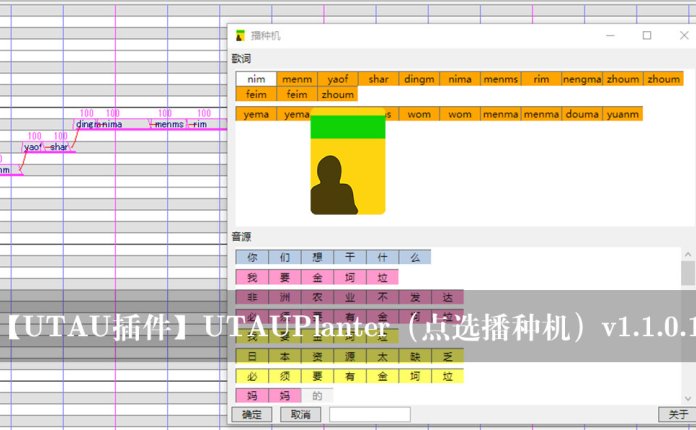
Task: Pick the source character 发
Action: (x=415, y=297)
